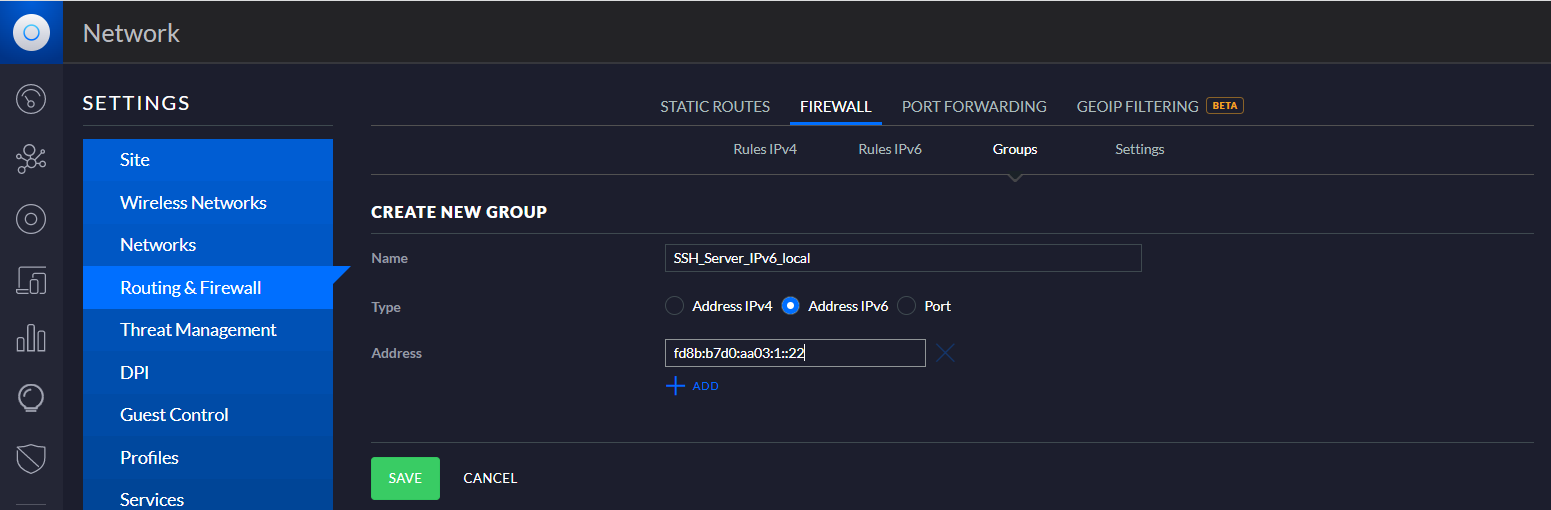Click Cancel to discard group
Viewport: 1551px width, 510px height.
point(490,478)
